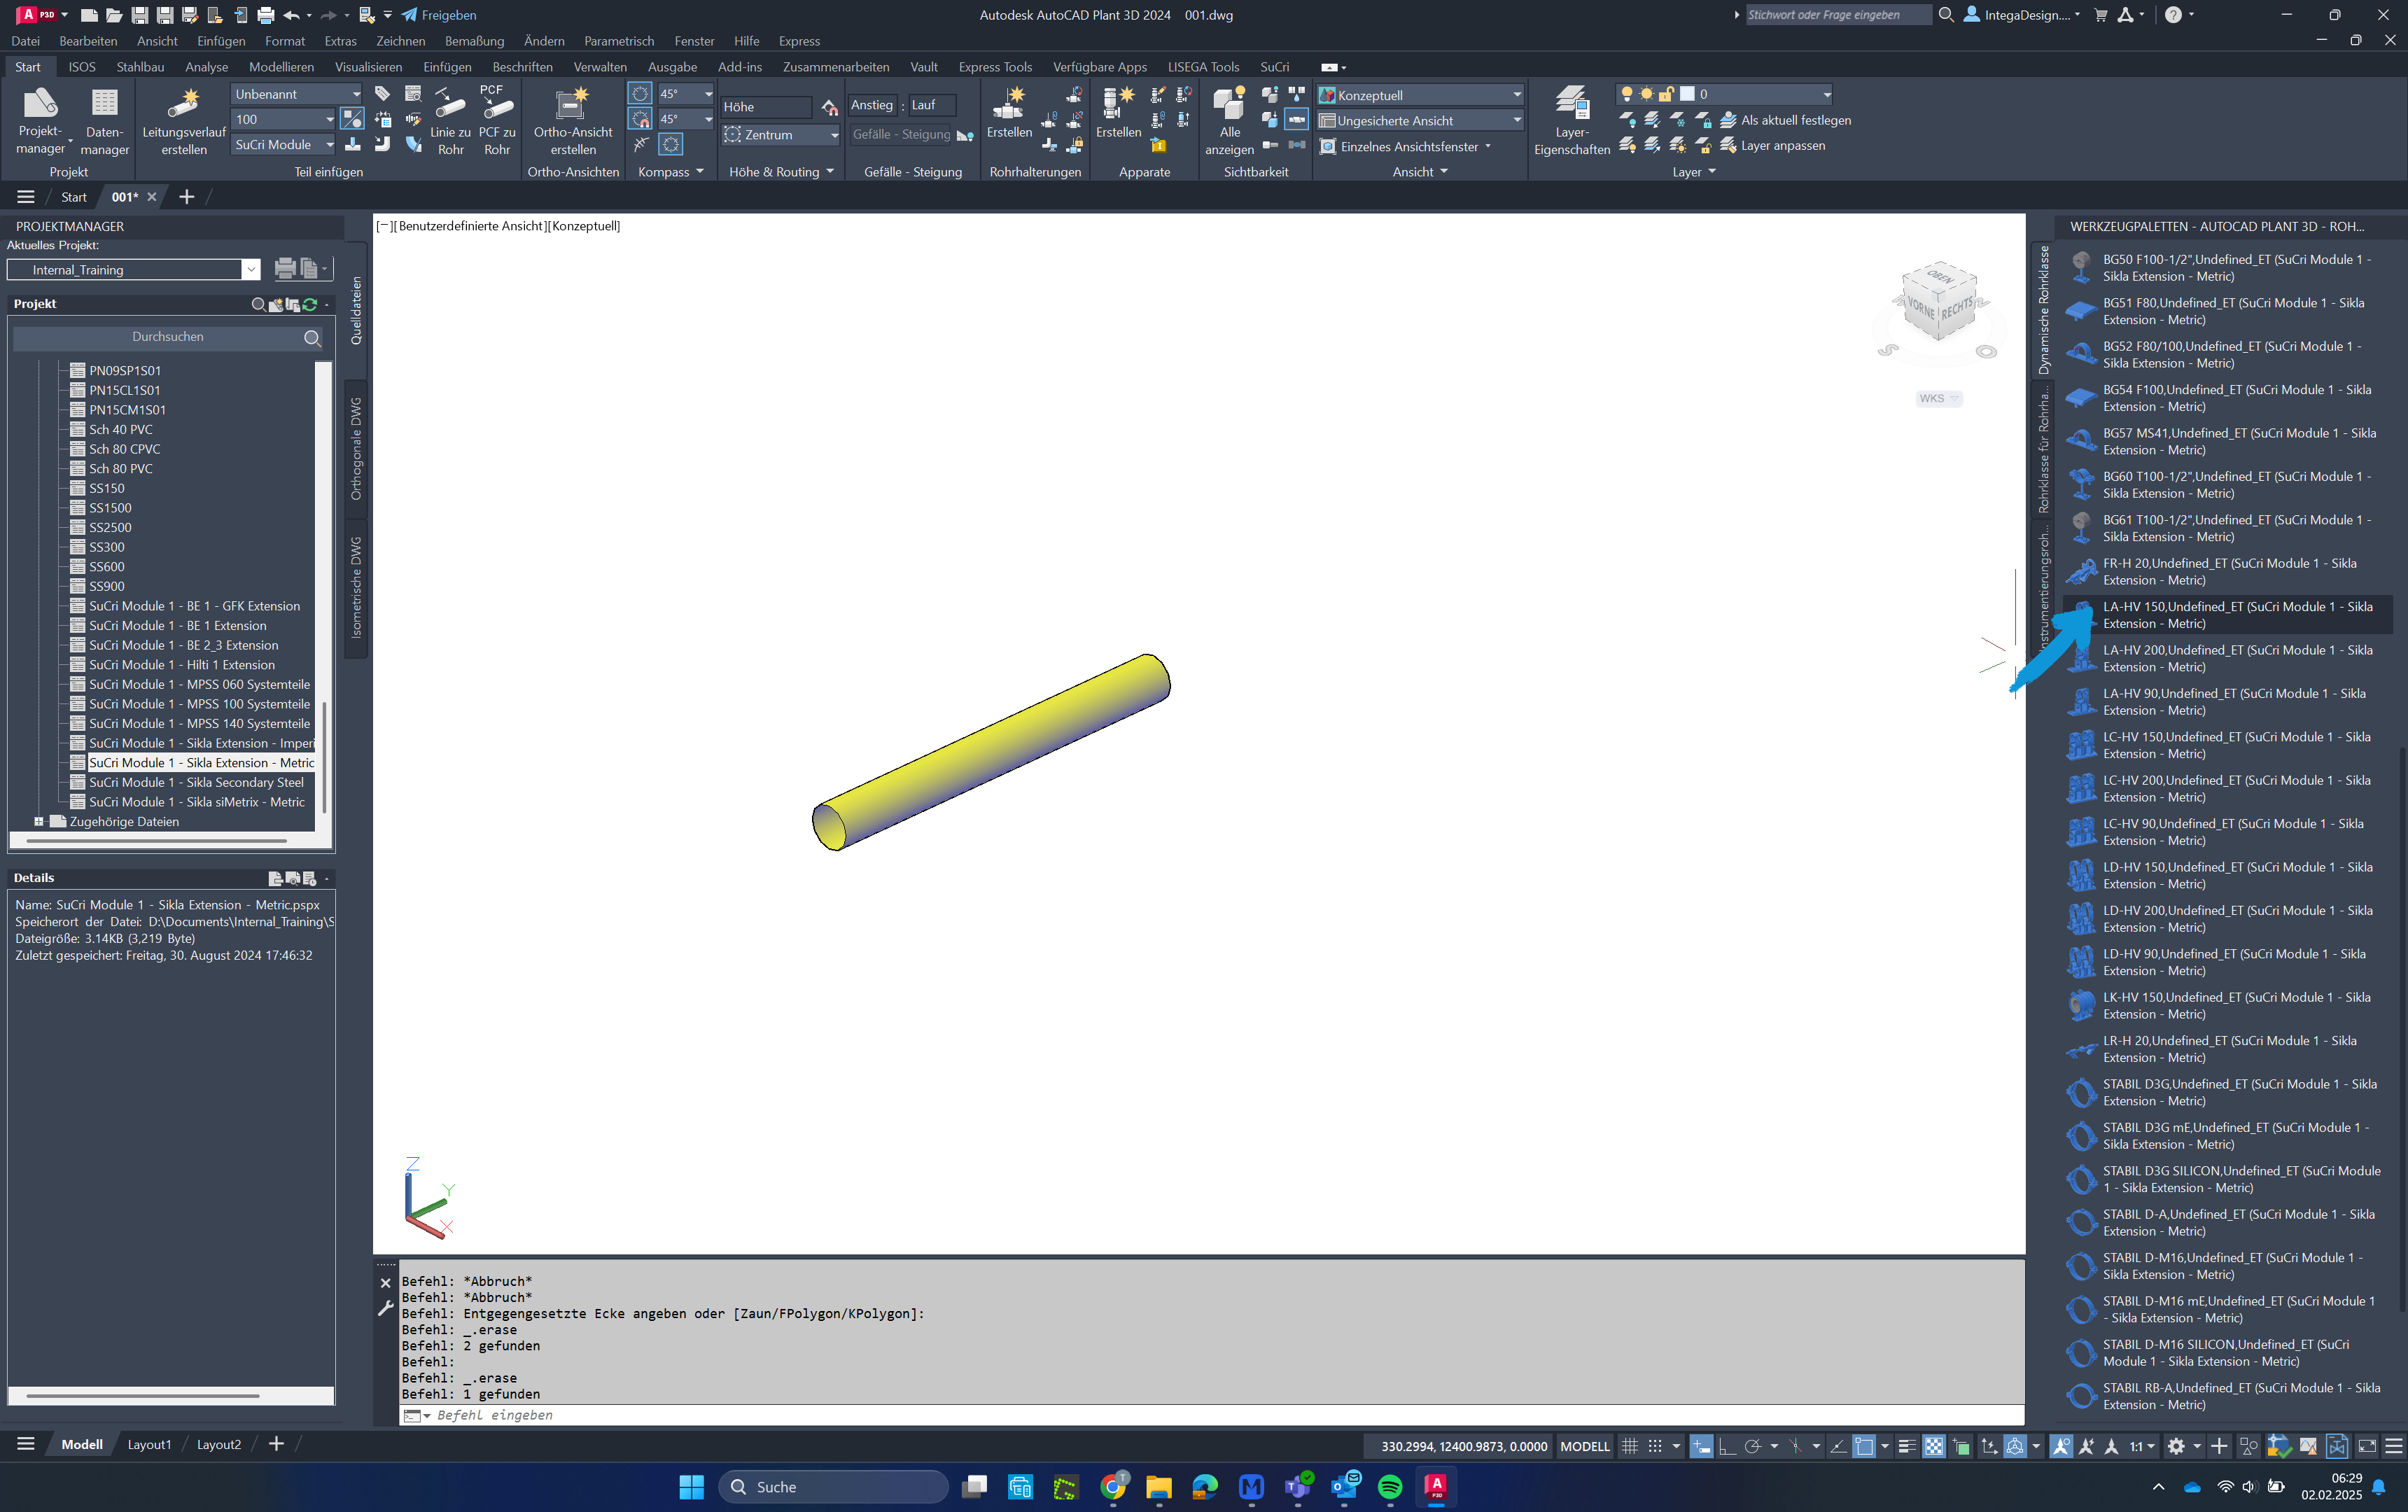Toggle grid display in status bar
The height and width of the screenshot is (1512, 2408).
pos(1630,1446)
